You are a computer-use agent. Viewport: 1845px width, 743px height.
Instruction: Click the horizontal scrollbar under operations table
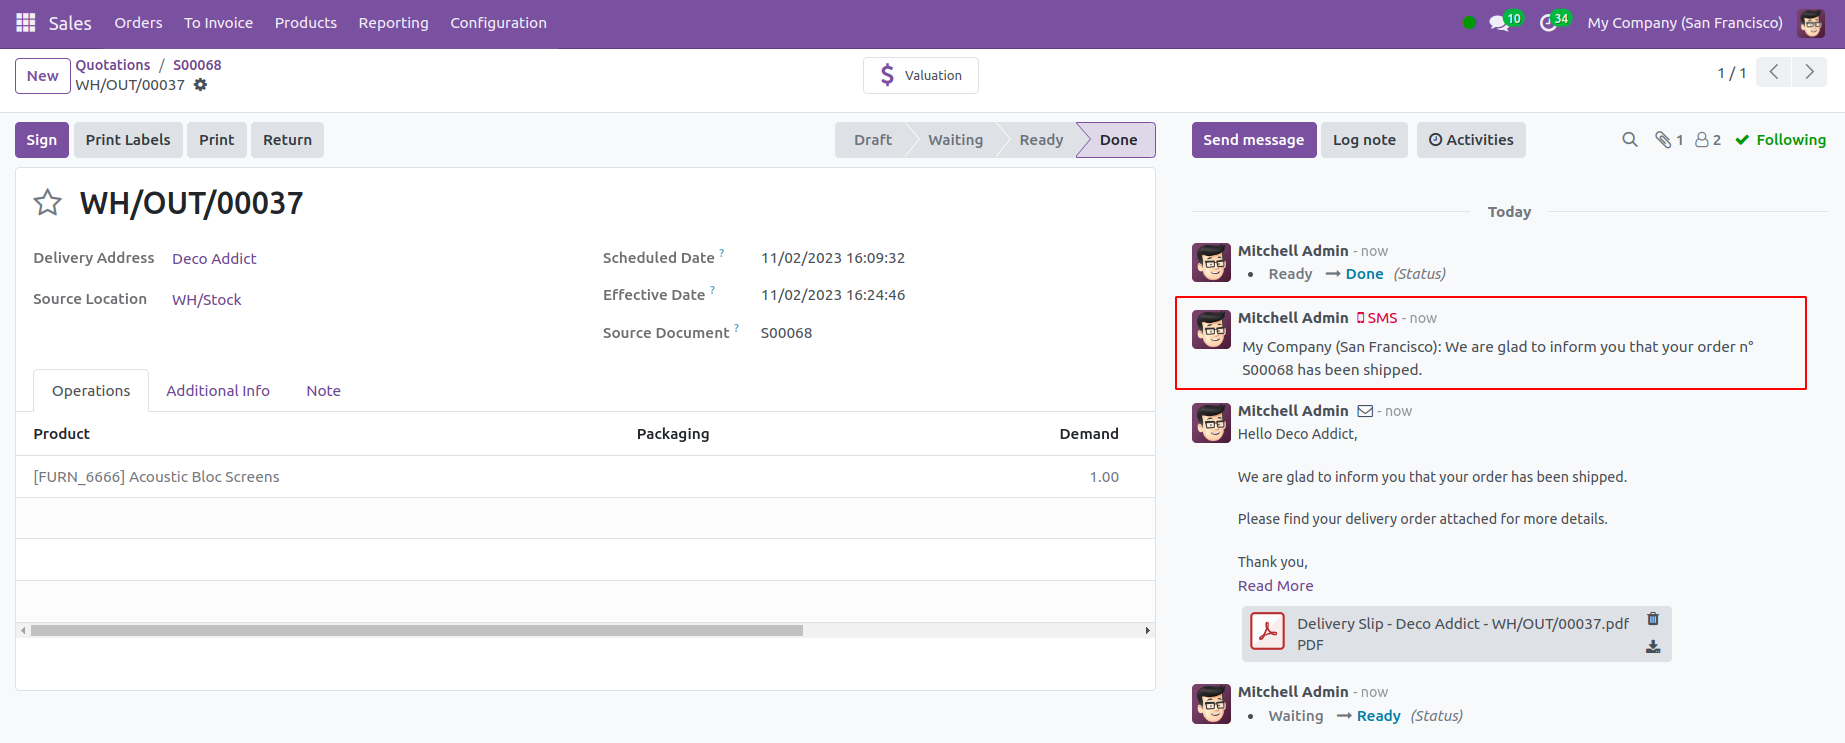tap(416, 631)
